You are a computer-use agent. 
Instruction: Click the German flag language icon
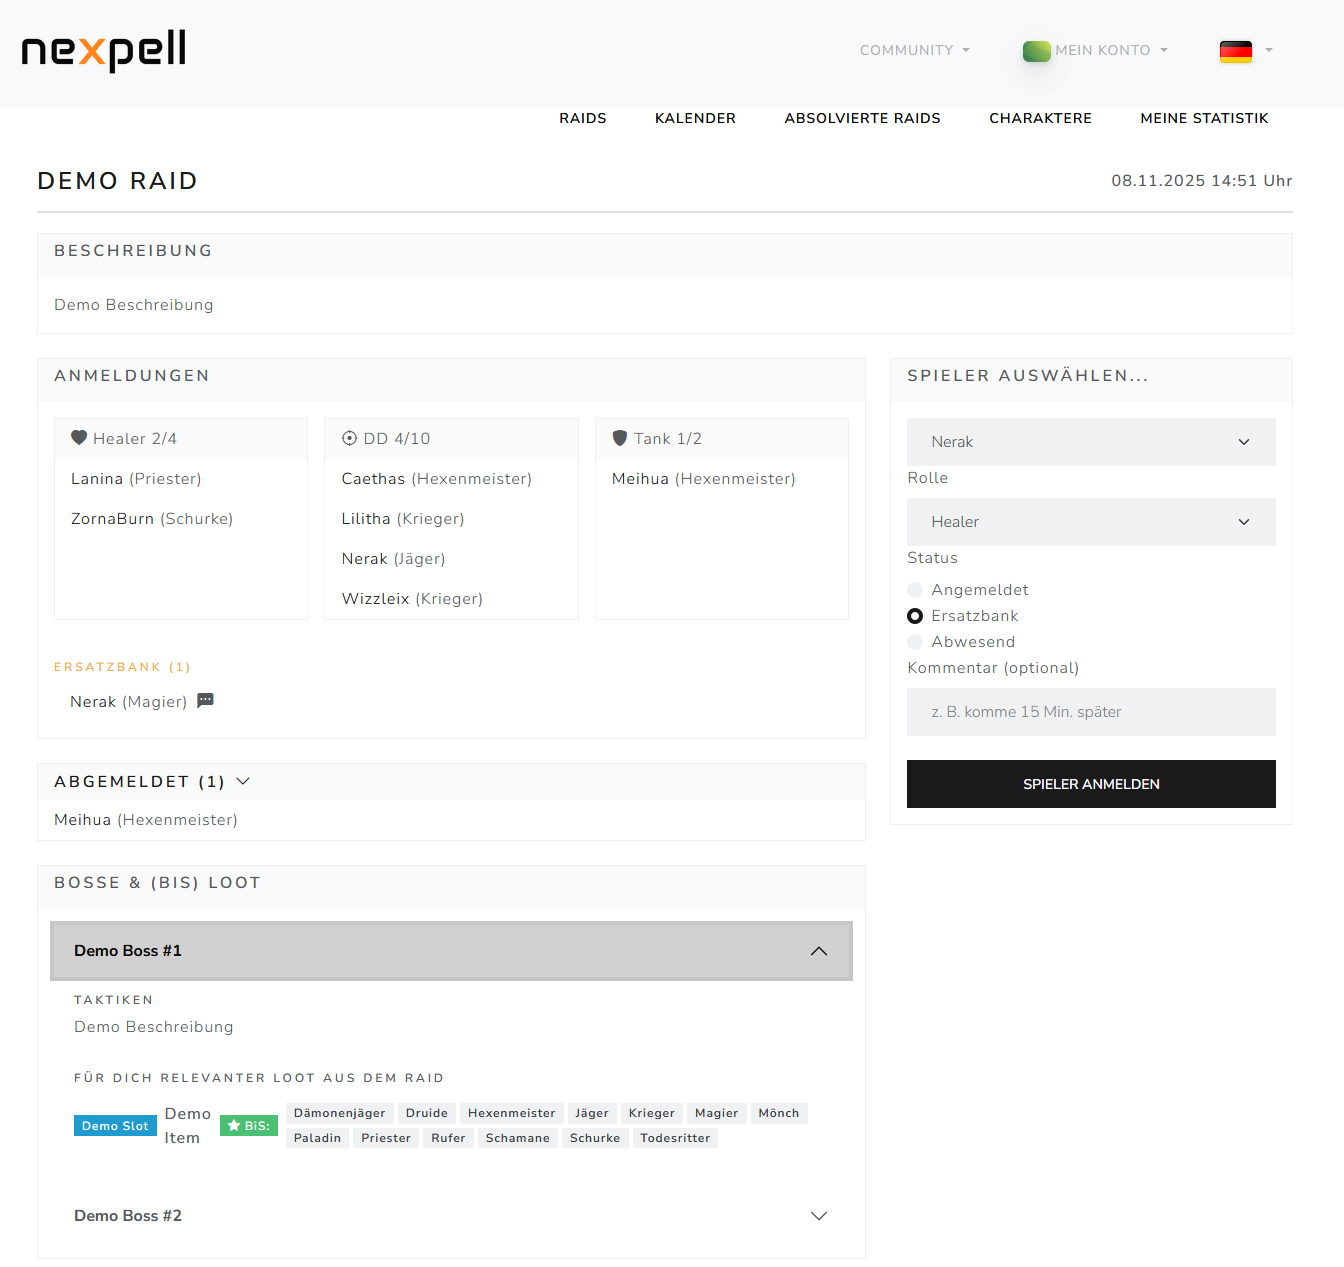[1236, 50]
